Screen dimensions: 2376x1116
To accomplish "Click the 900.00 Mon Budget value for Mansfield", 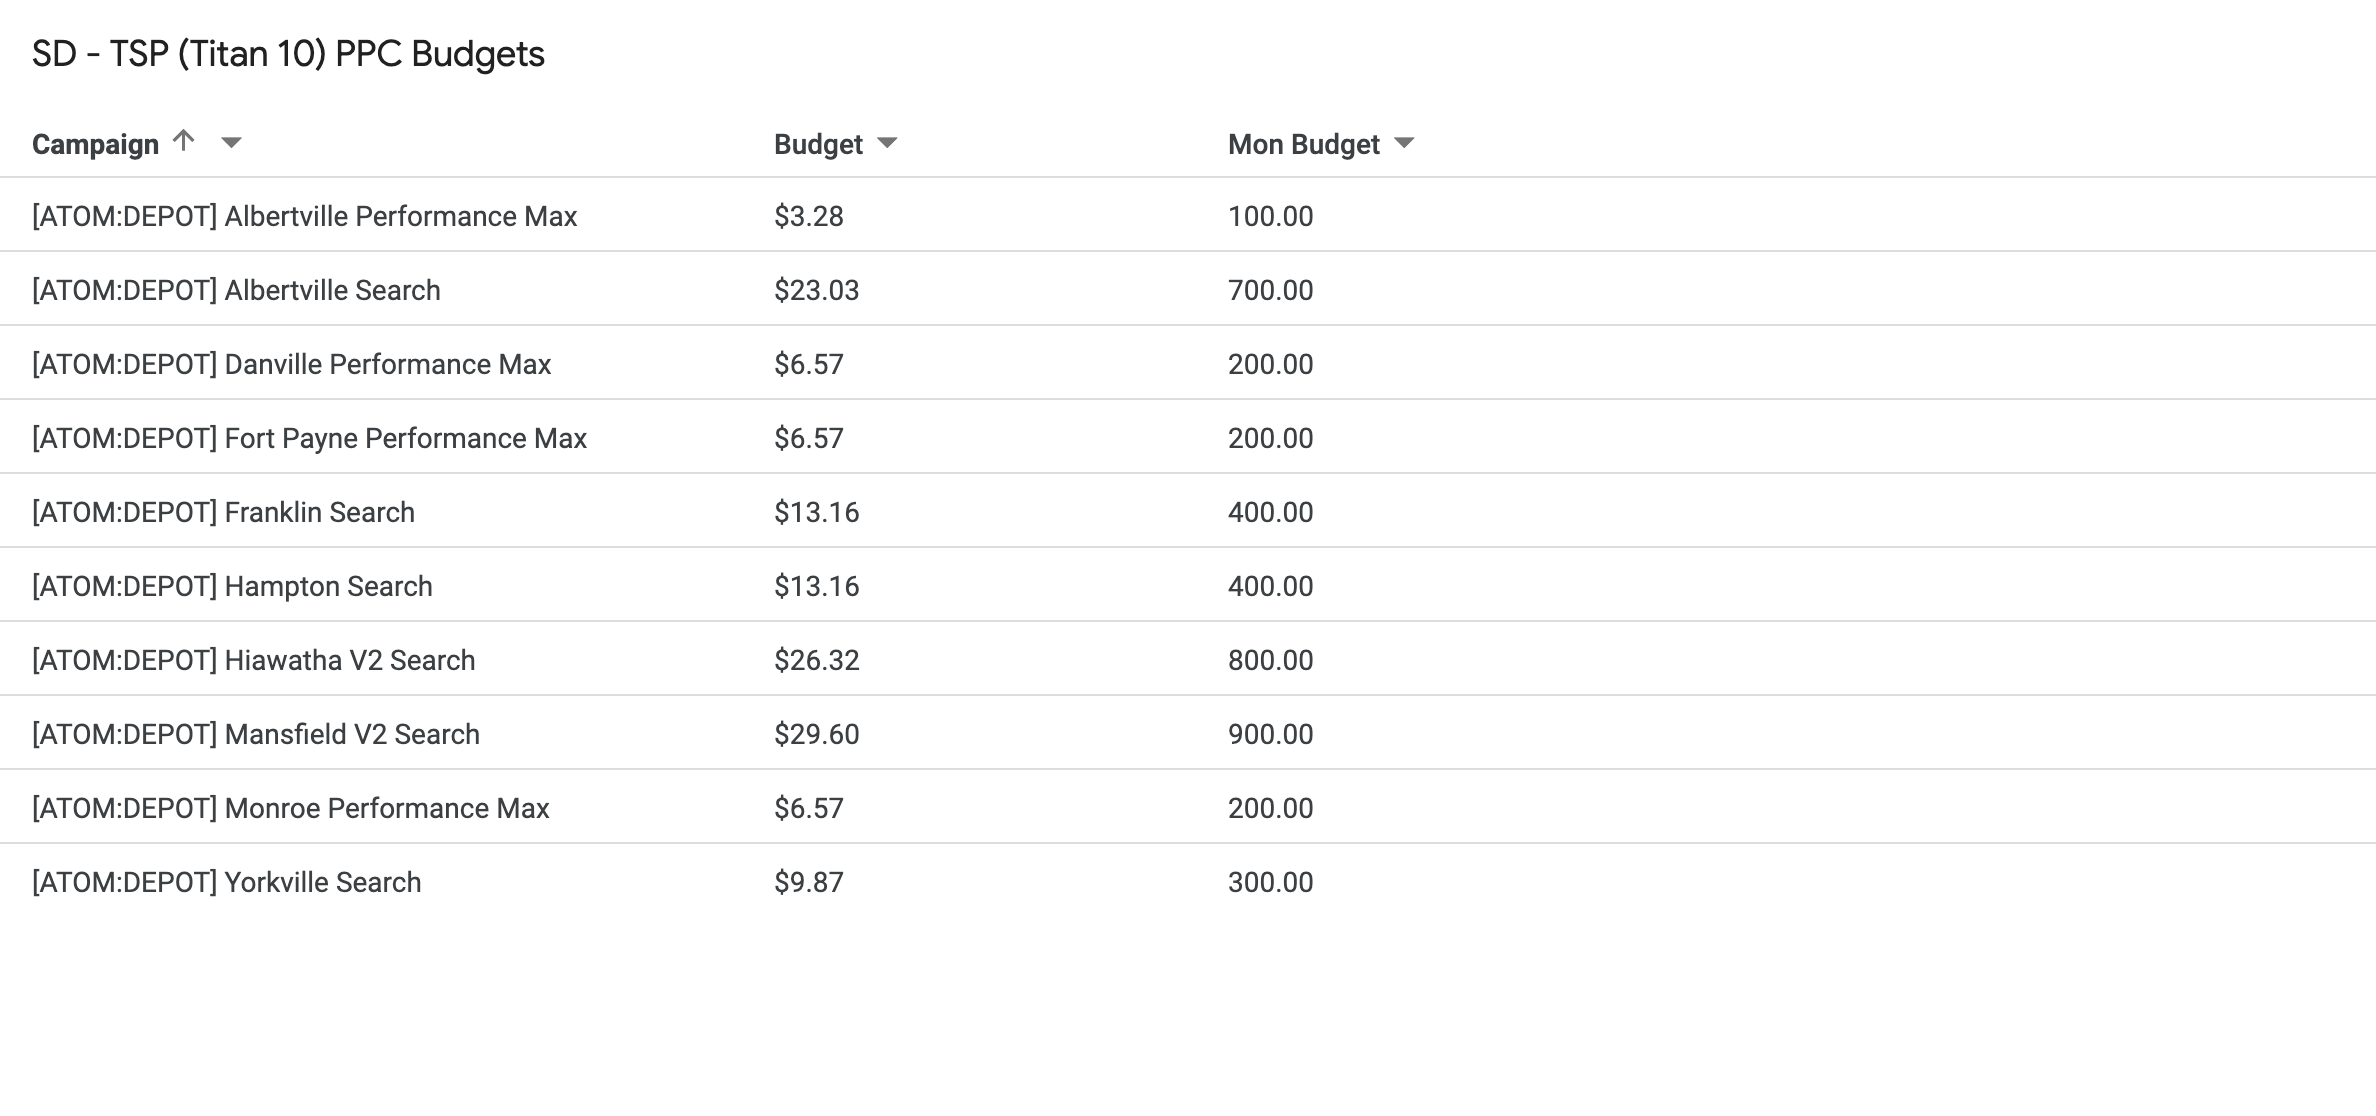I will [1270, 733].
